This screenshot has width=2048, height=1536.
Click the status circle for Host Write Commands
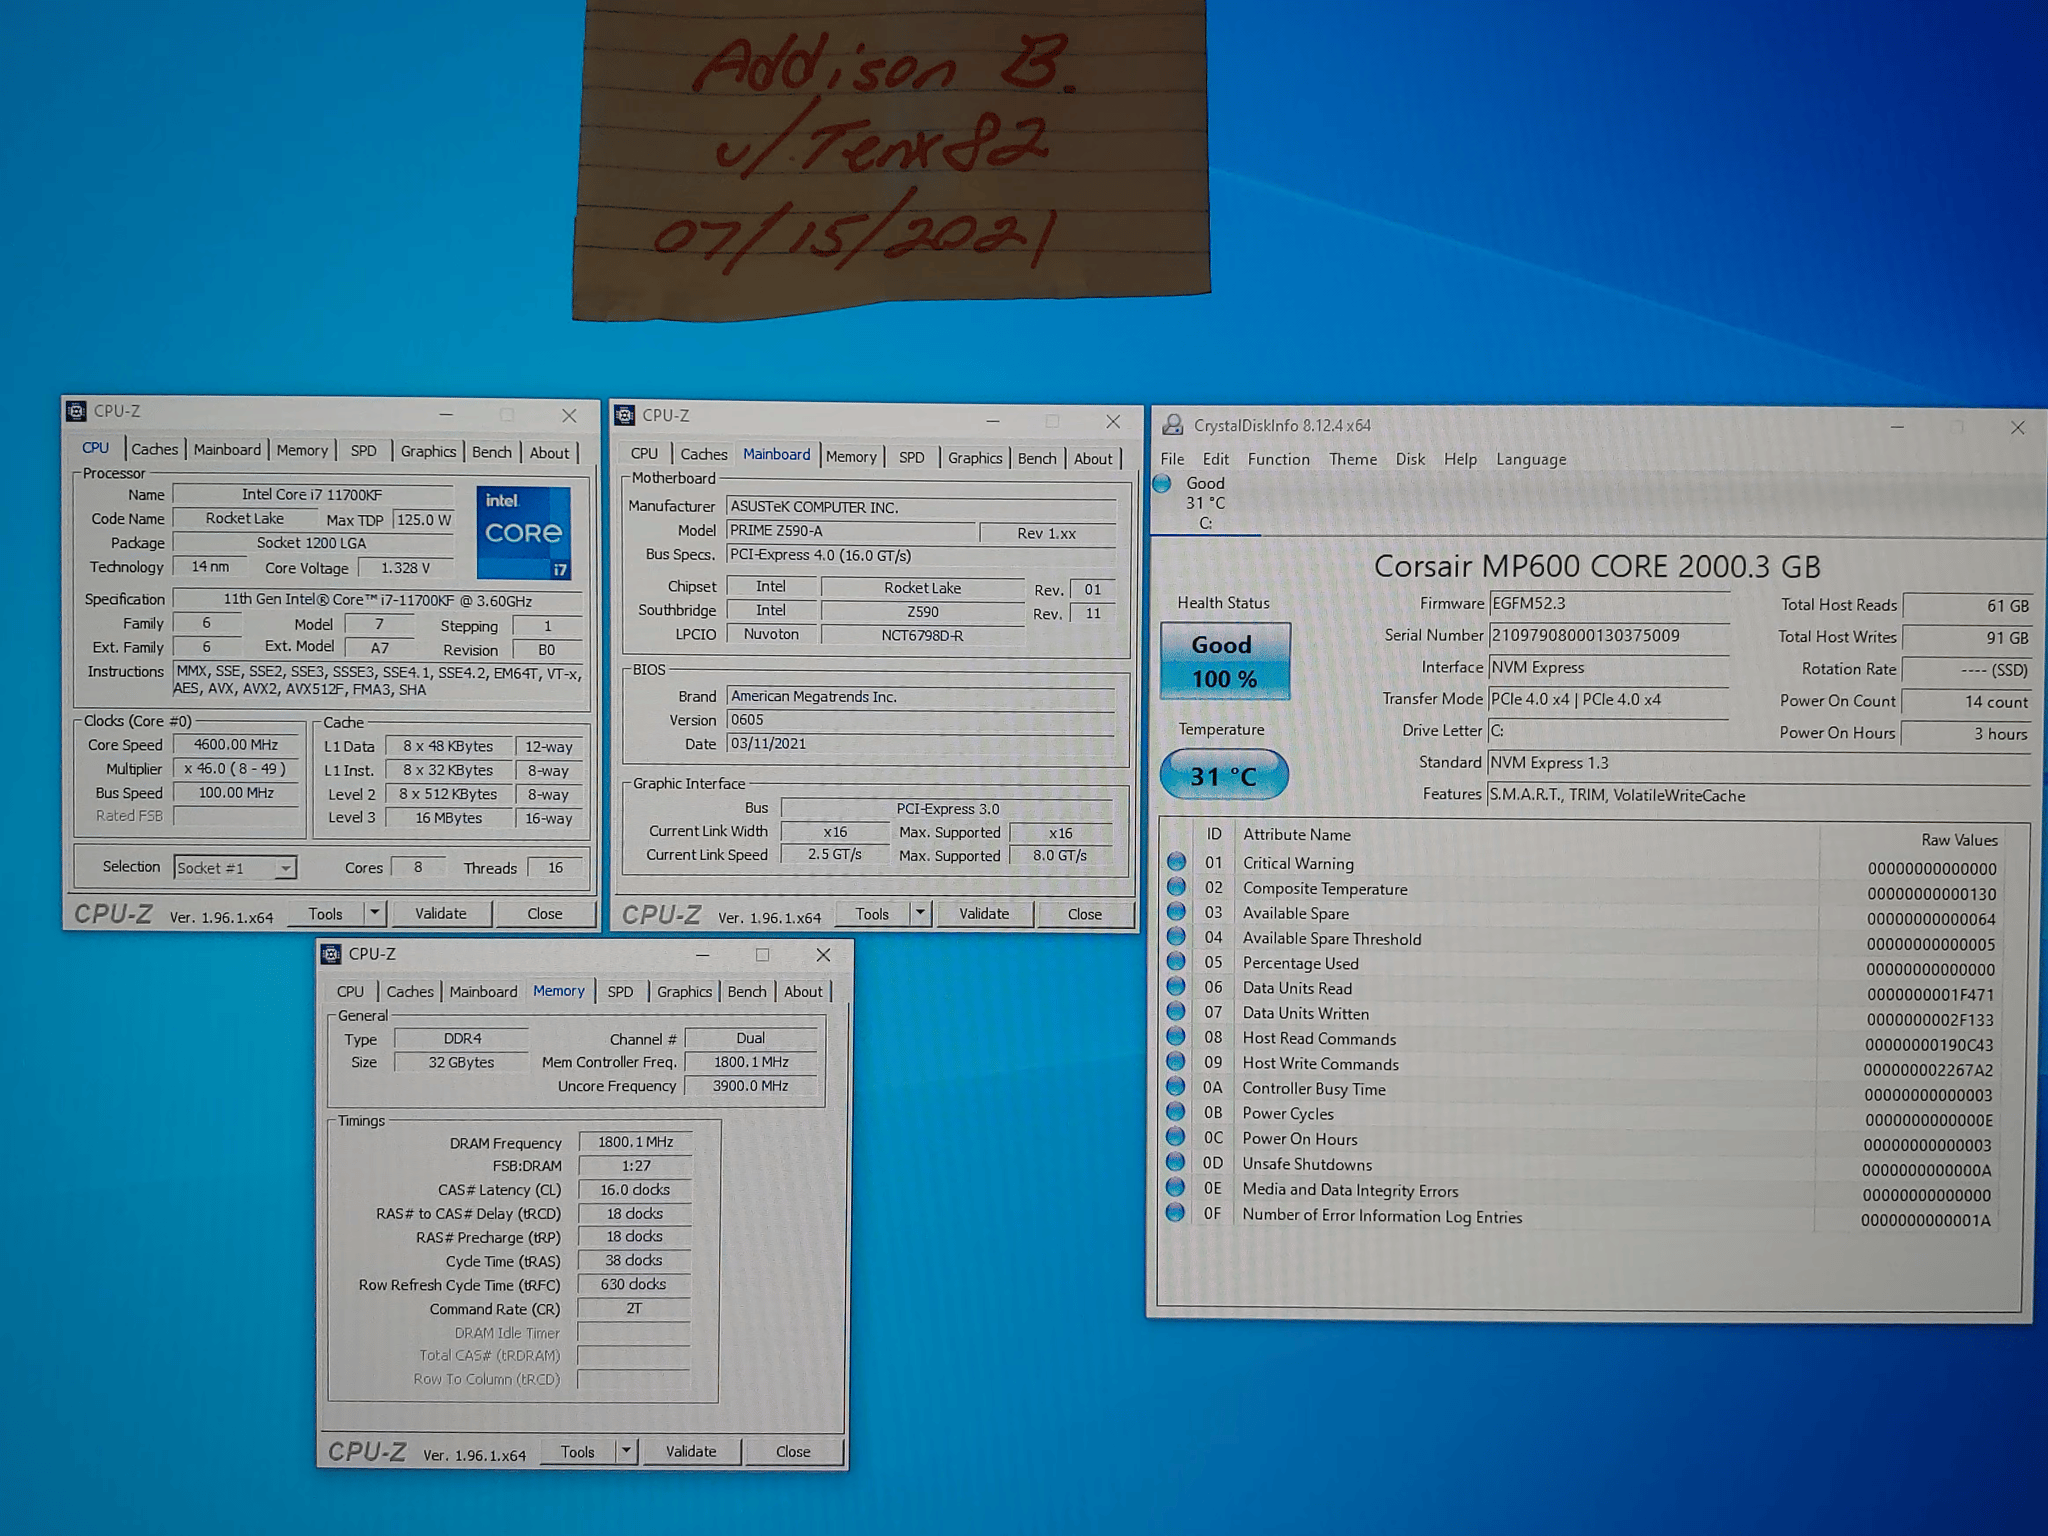[1176, 1062]
